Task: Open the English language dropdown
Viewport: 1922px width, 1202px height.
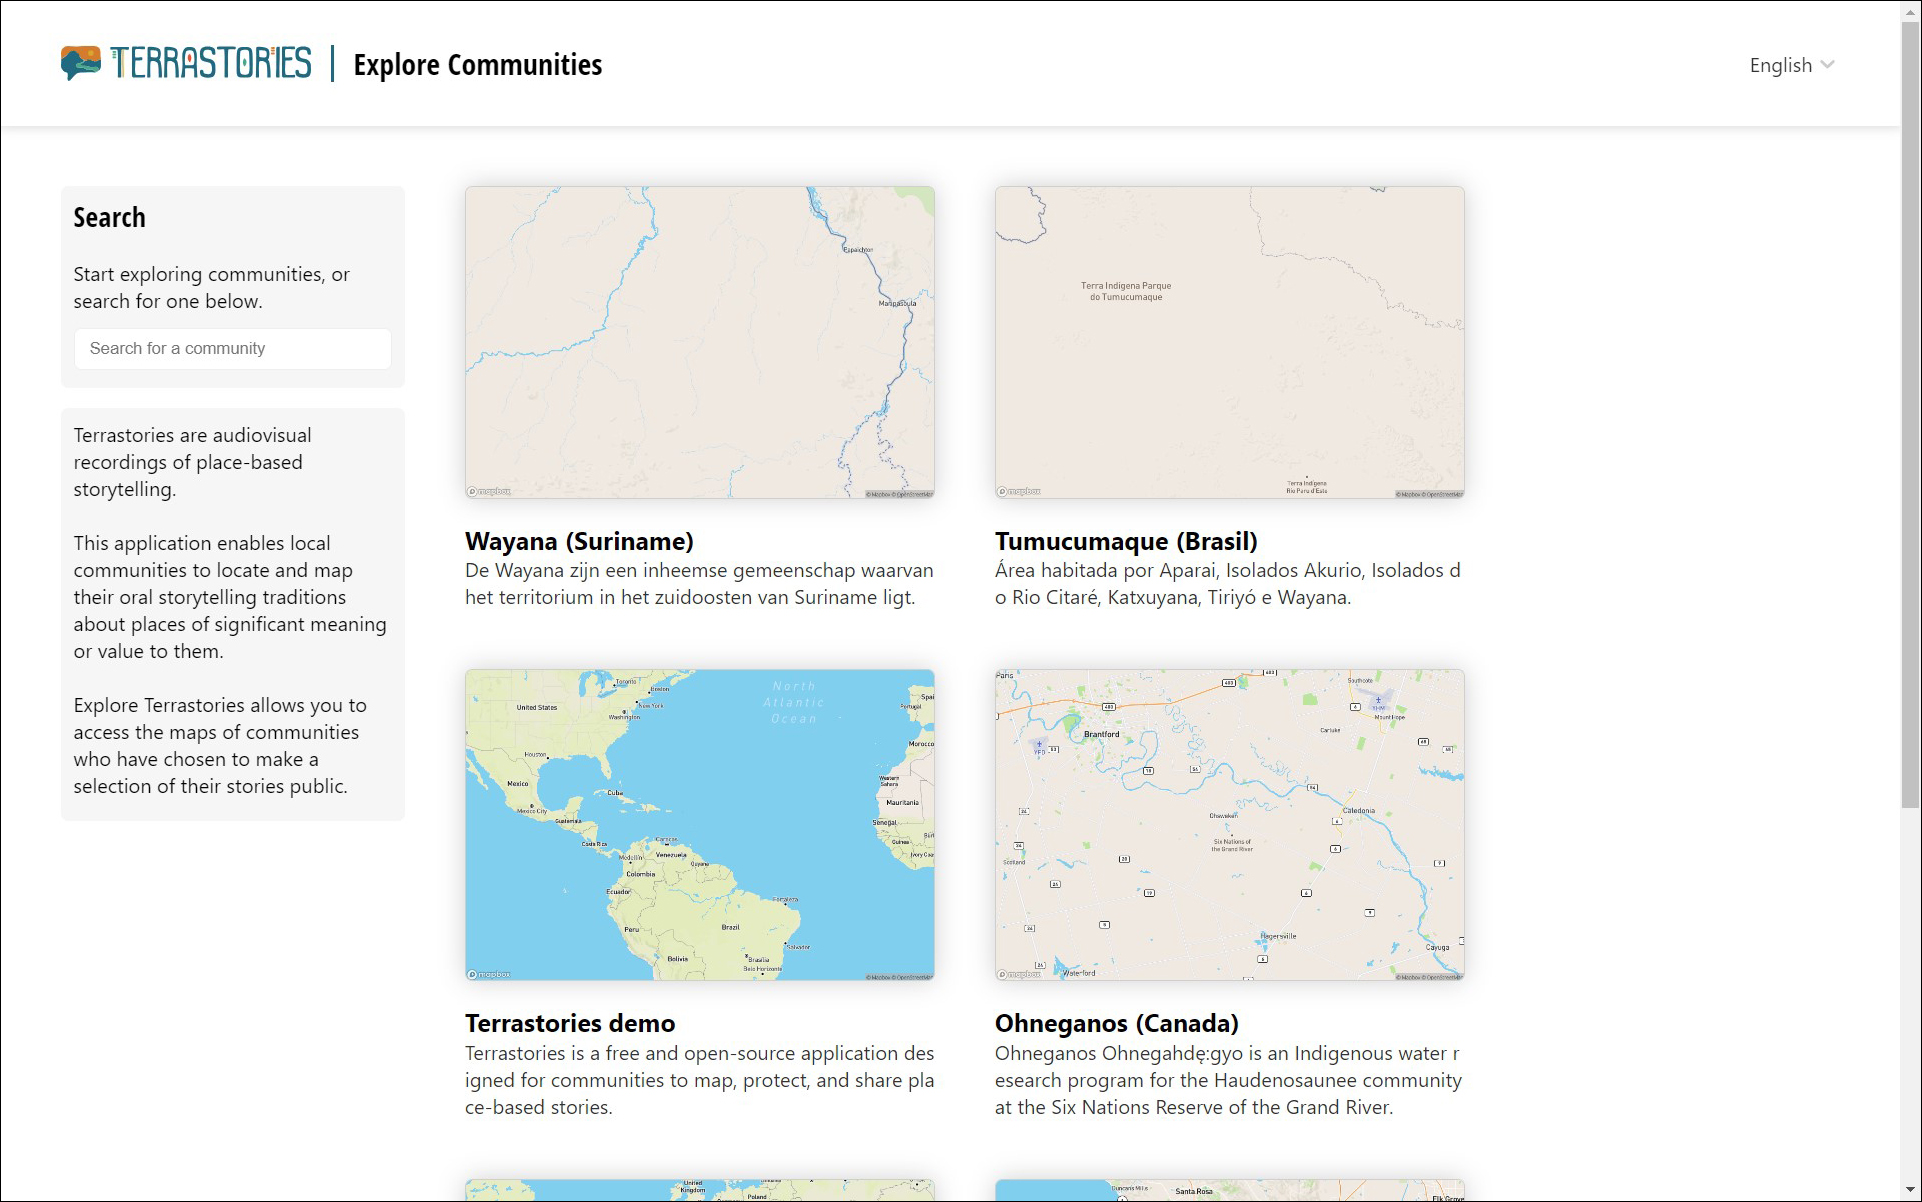Action: 1780,65
